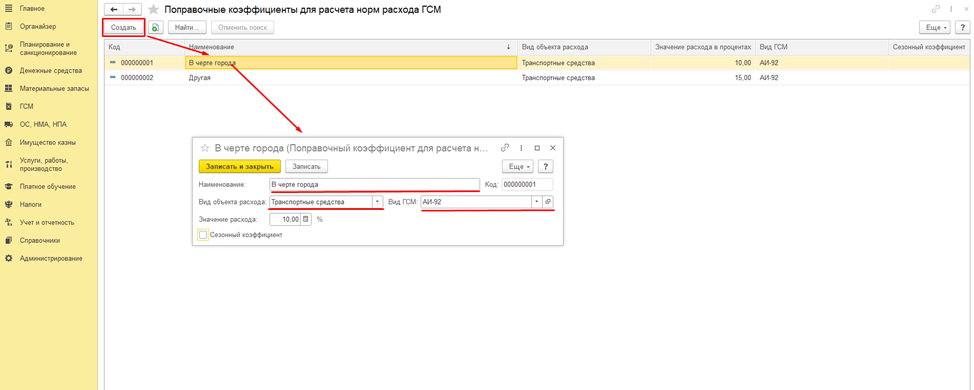Click the clipboard icon beside Органайзер
Image resolution: width=974 pixels, height=390 pixels.
coord(9,26)
